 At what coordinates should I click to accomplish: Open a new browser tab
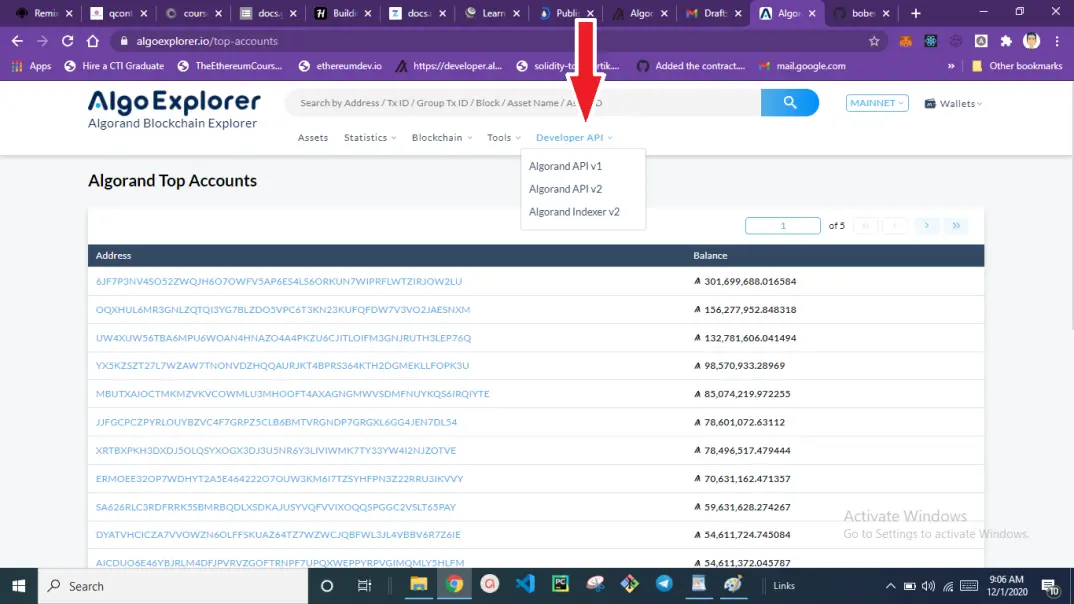pos(916,13)
